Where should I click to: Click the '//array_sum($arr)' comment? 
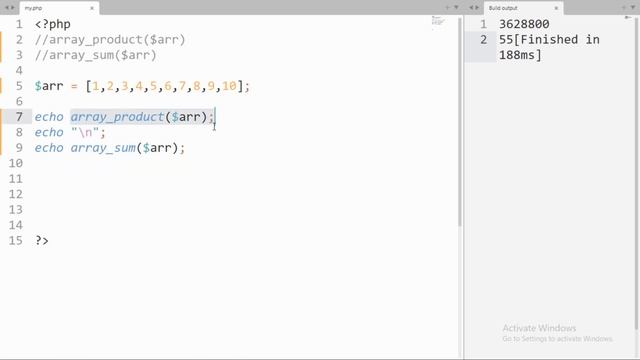[96, 55]
